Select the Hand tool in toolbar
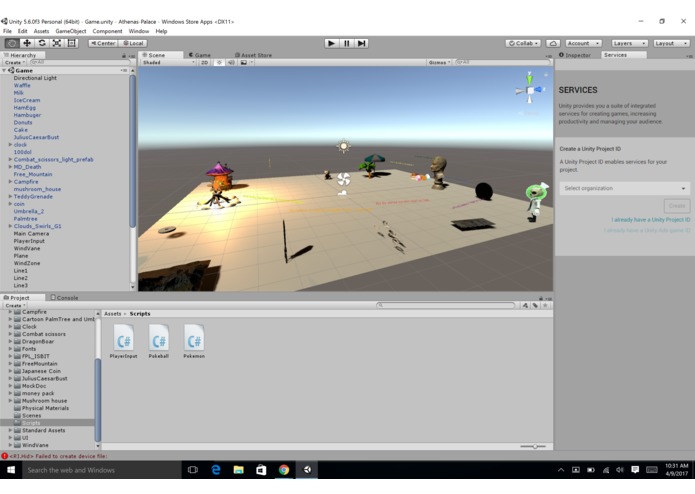Image resolution: width=695 pixels, height=494 pixels. click(12, 43)
